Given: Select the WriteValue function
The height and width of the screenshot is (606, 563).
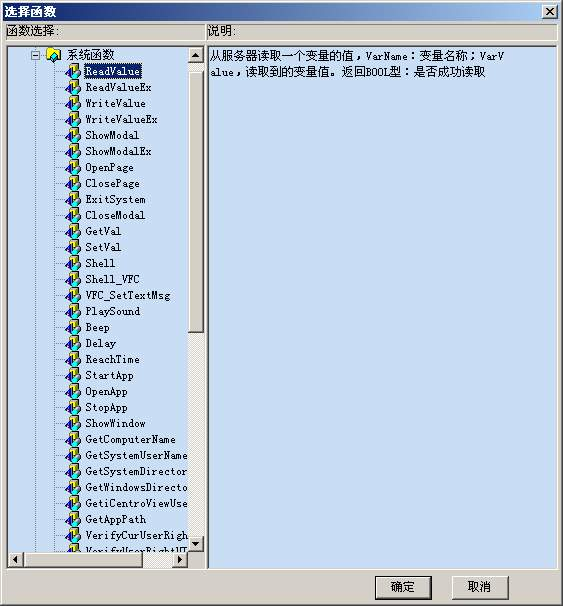Looking at the screenshot, I should coord(116,104).
